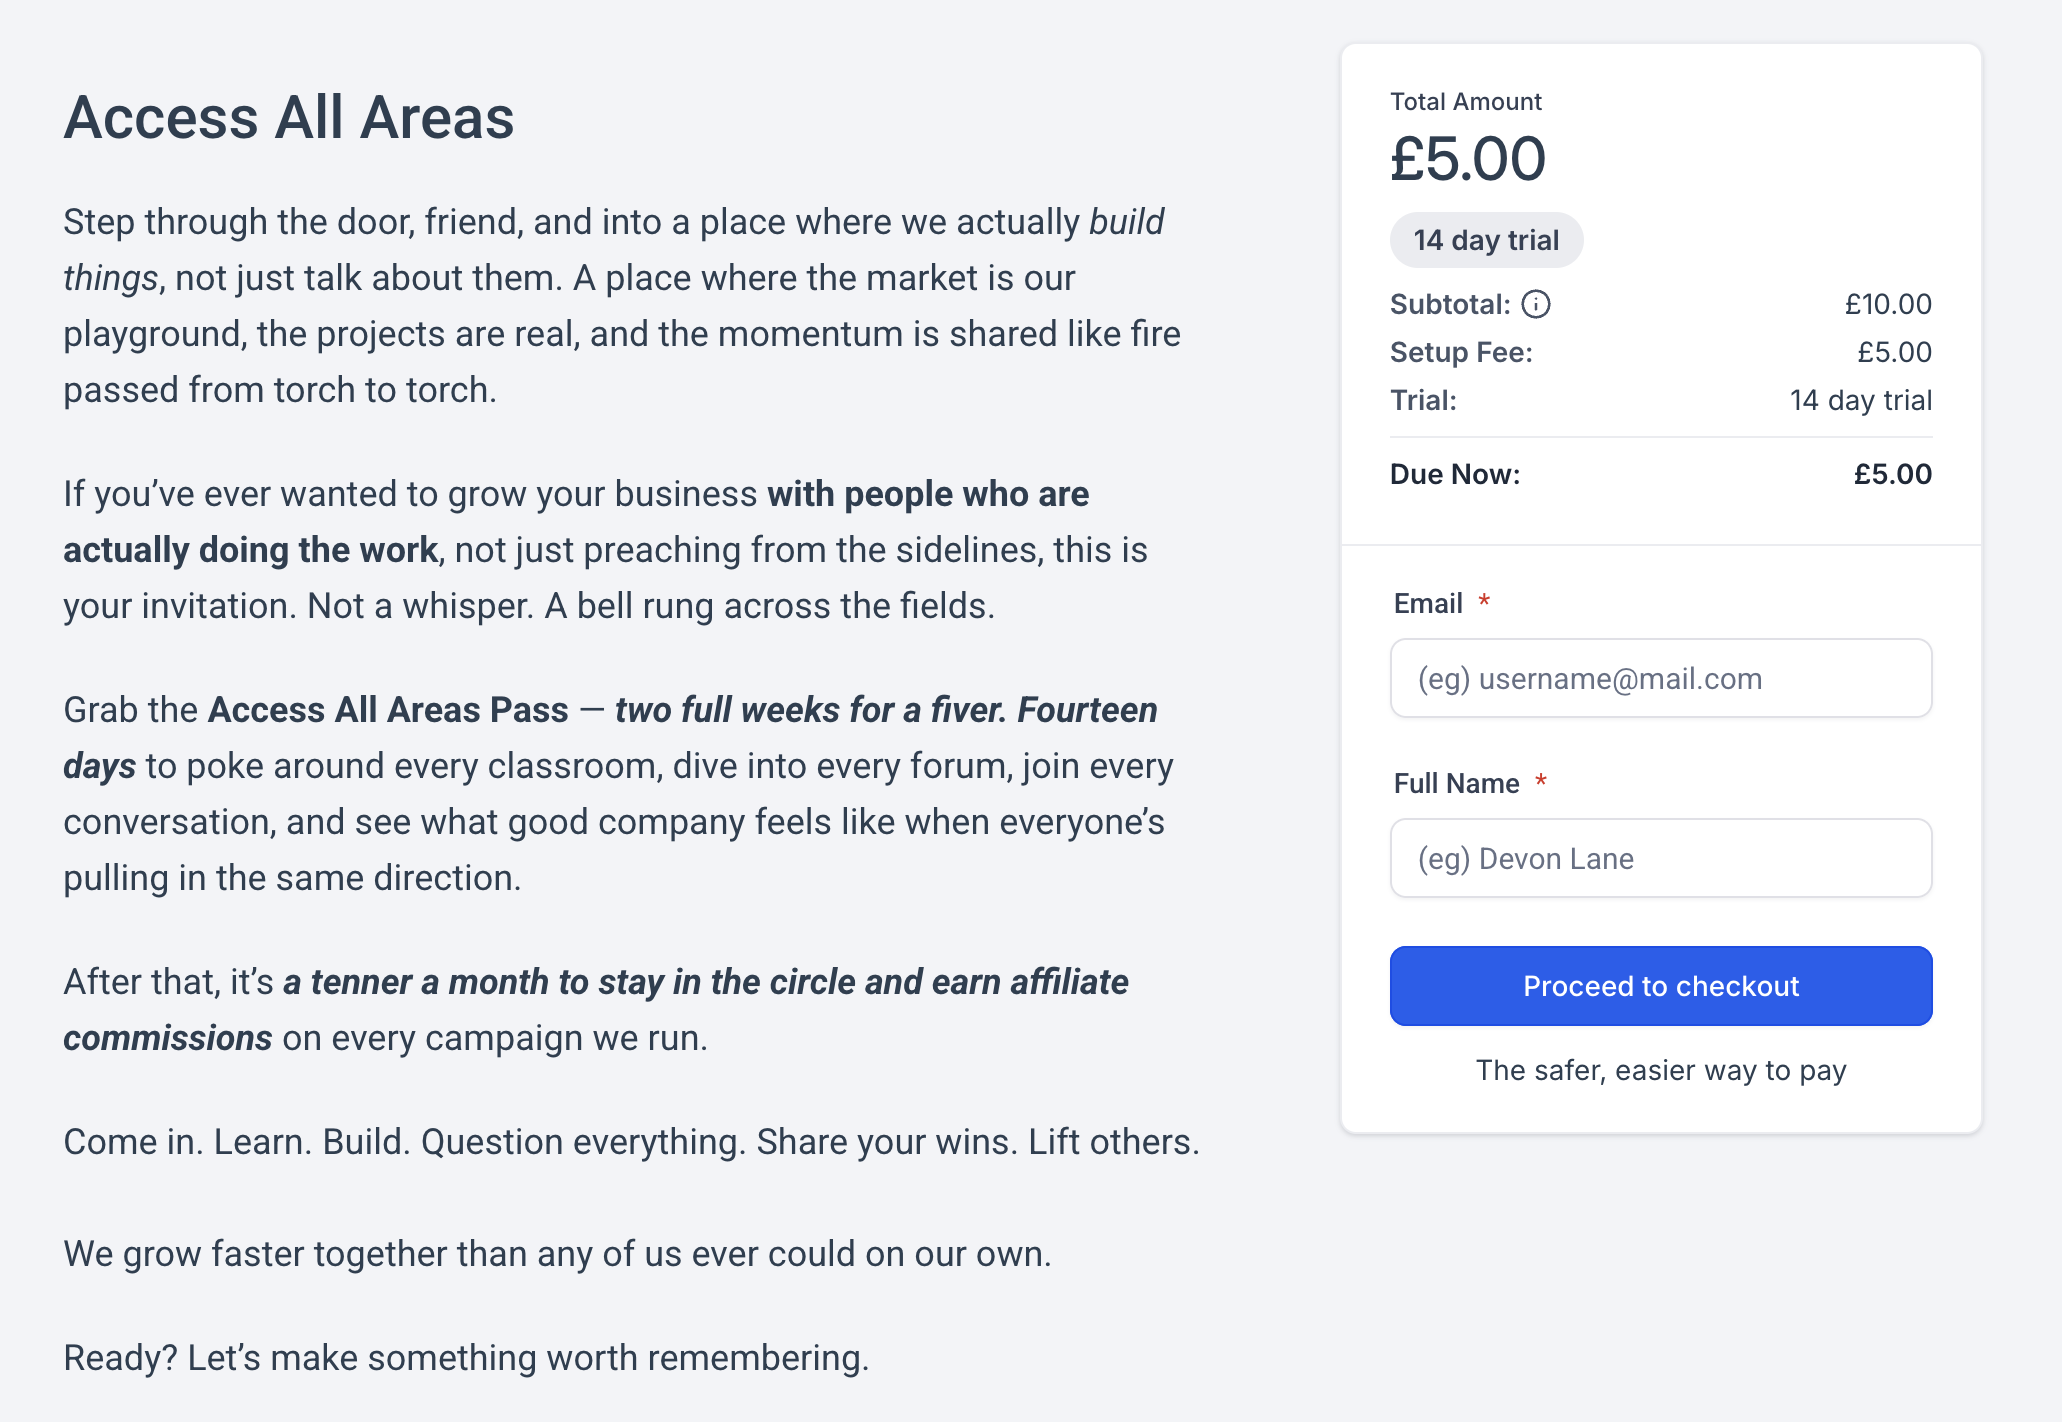Click the £10.00 subtotal value

point(1888,304)
